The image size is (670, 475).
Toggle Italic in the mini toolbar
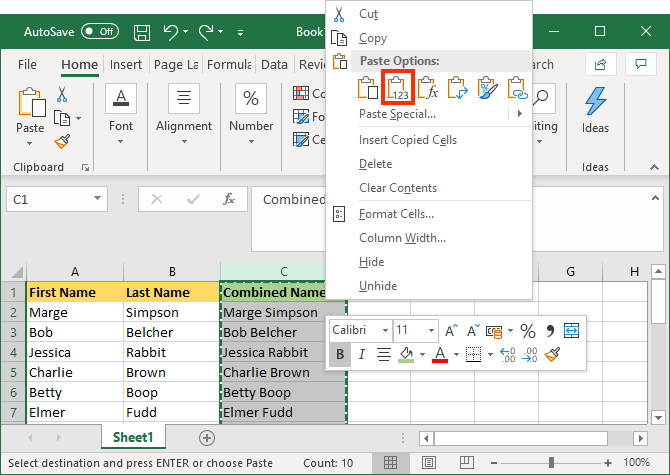click(x=361, y=354)
